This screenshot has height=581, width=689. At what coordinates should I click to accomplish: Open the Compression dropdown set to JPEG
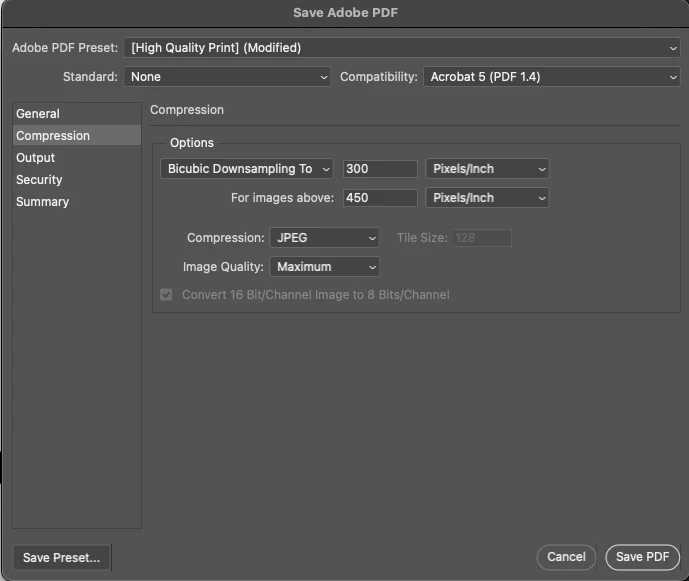coord(324,238)
